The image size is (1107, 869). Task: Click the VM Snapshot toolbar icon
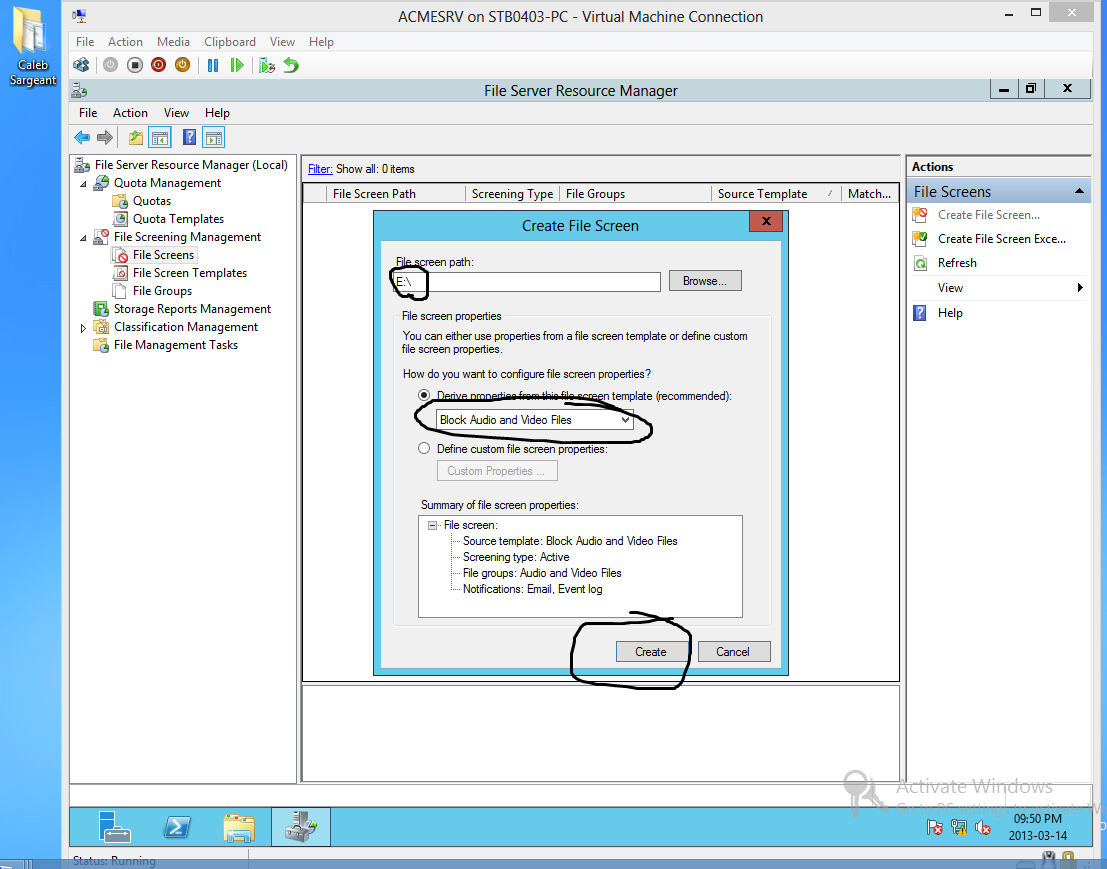click(x=266, y=66)
